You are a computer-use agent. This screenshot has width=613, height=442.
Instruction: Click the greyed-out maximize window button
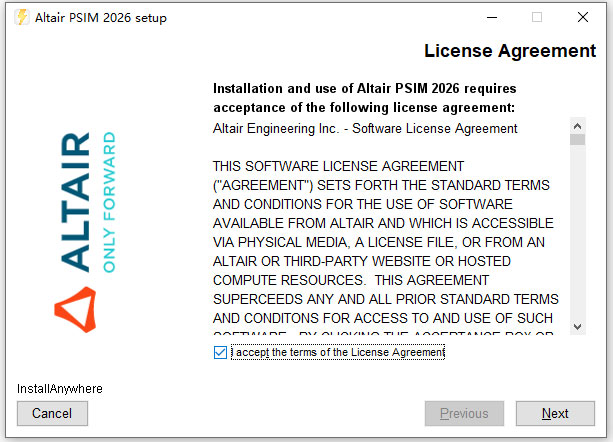click(537, 18)
